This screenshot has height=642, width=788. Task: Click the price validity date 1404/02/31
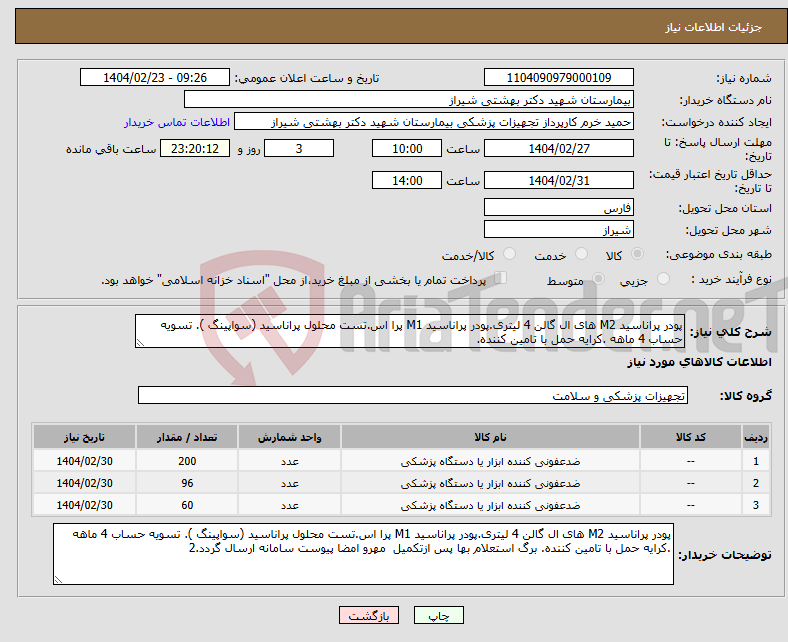(558, 180)
